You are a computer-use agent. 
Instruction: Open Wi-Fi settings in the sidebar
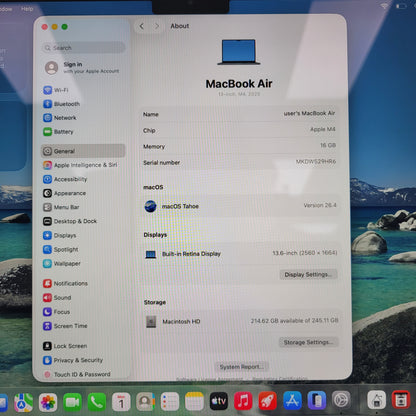click(56, 90)
